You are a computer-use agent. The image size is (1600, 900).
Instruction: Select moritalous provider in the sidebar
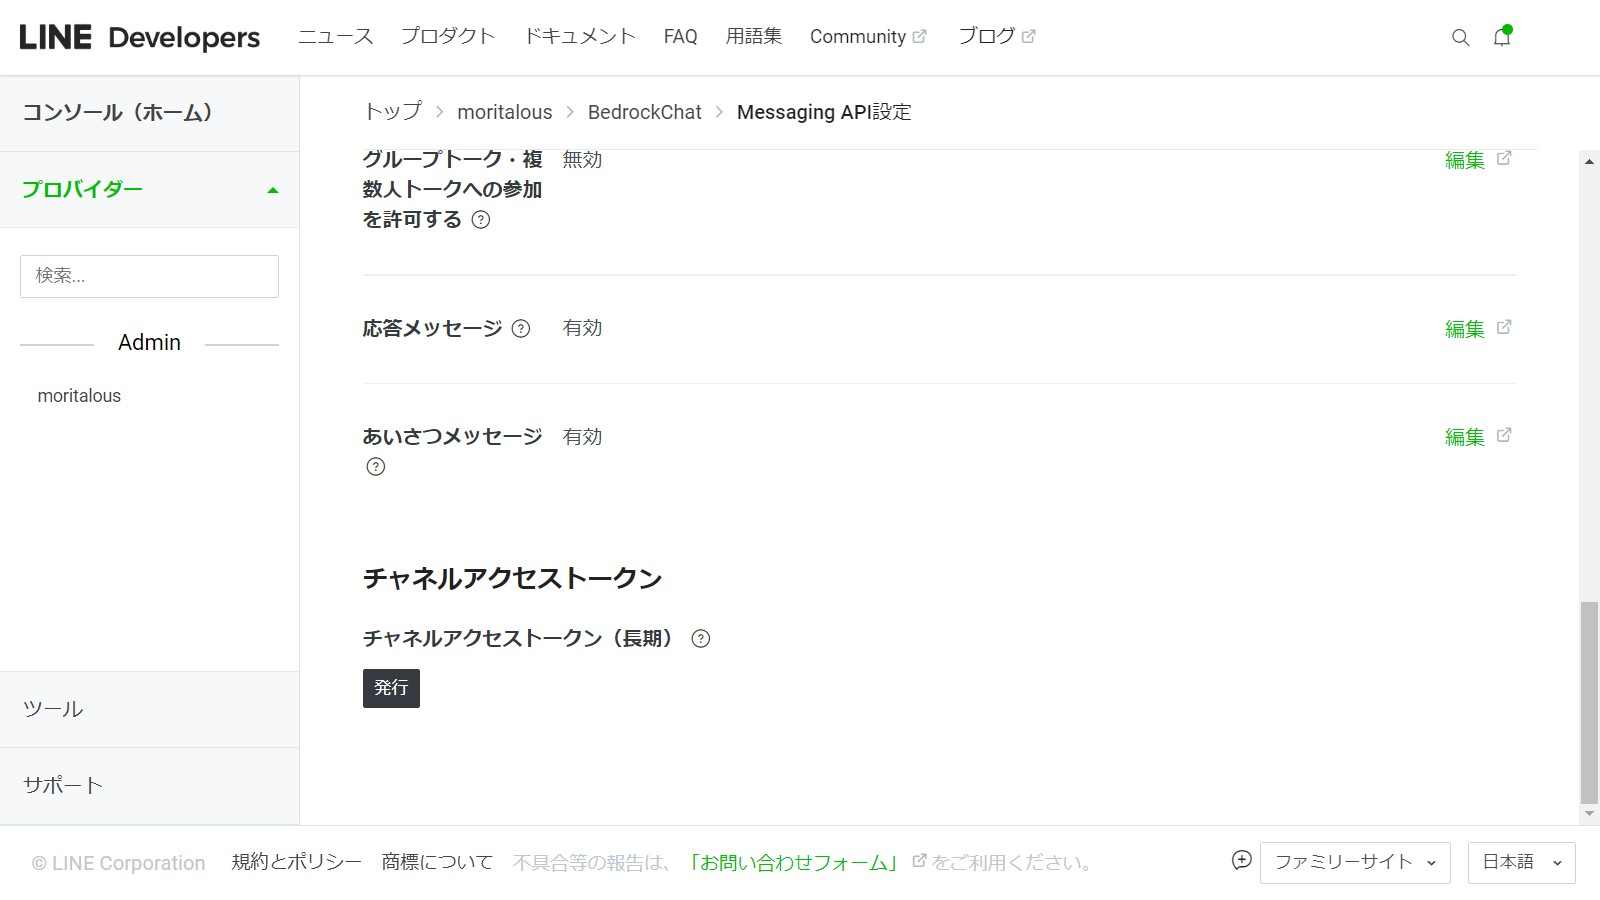click(79, 396)
